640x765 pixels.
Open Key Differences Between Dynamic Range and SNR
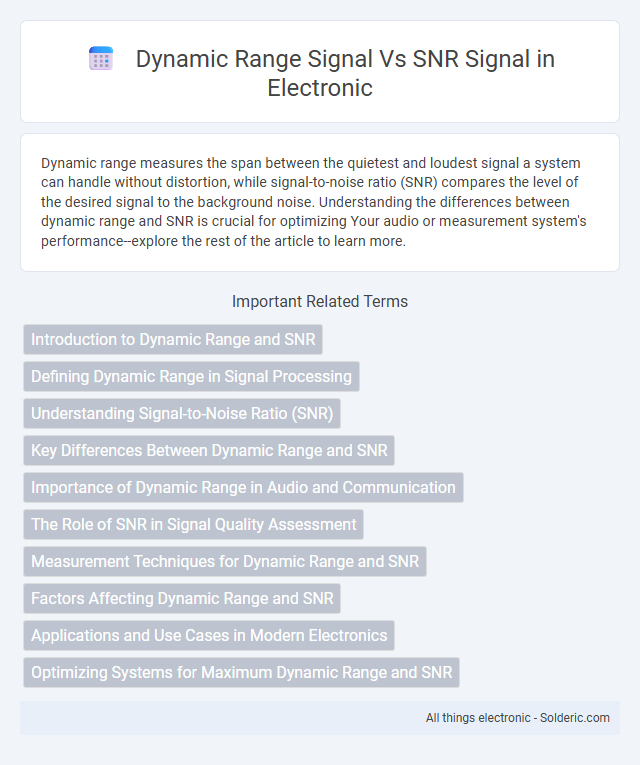(x=209, y=450)
